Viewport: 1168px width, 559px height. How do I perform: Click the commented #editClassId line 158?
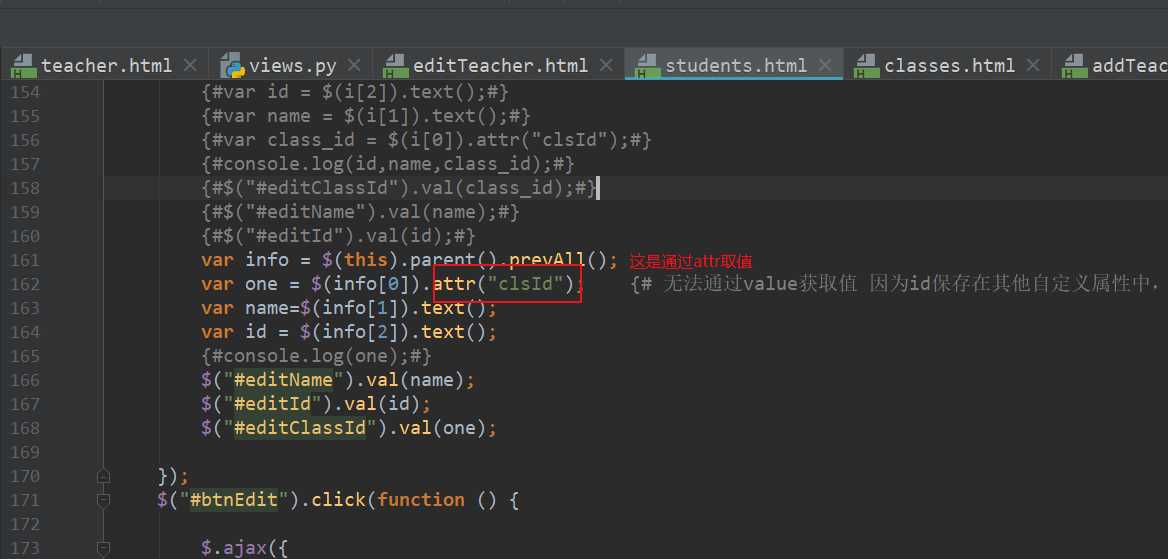pos(399,188)
